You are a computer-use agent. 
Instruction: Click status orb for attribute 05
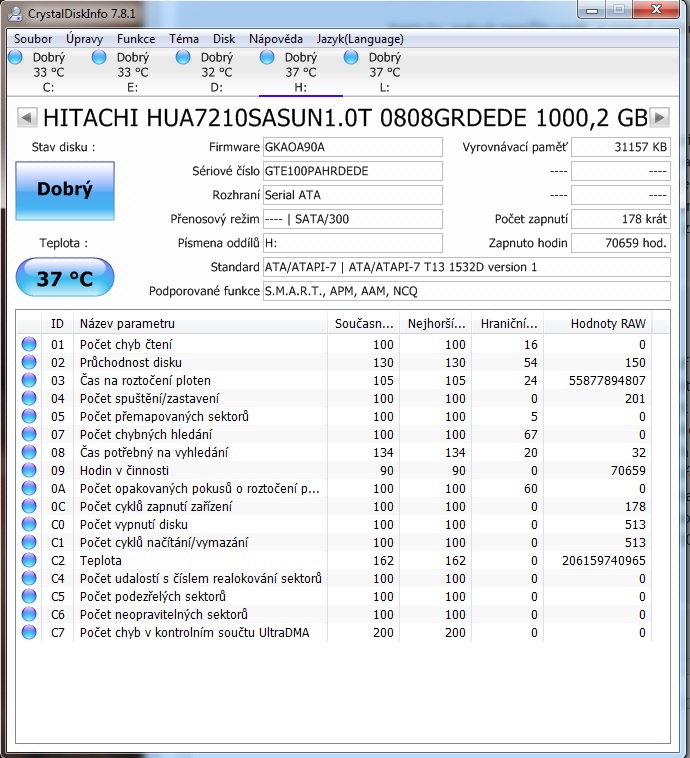coord(29,416)
